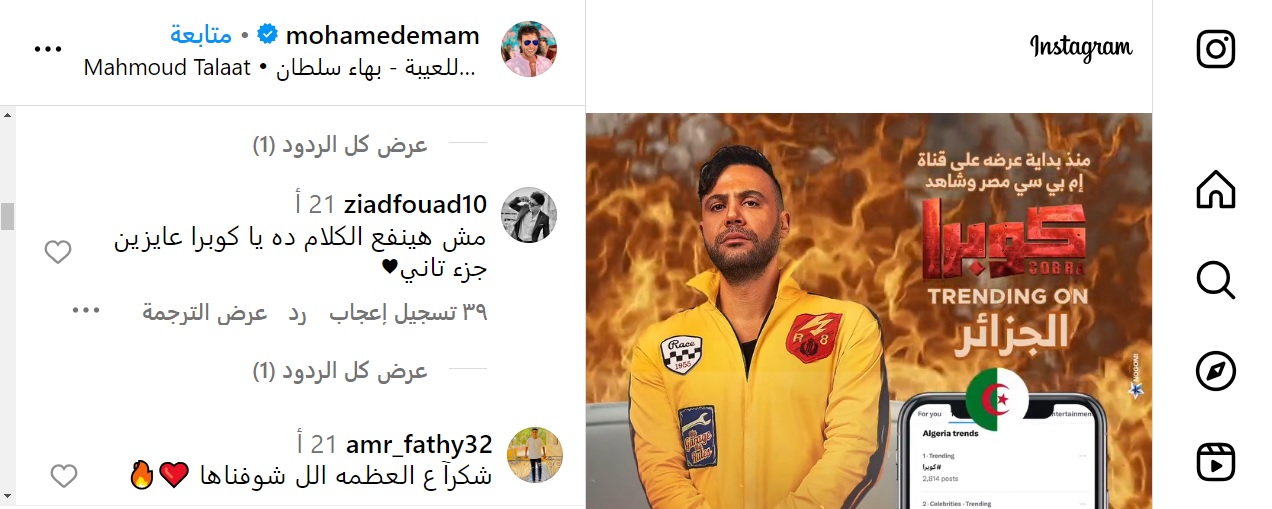Viewport: 1272px width, 509px height.
Task: Open more options under ziadfouad10 comment
Action: [86, 310]
